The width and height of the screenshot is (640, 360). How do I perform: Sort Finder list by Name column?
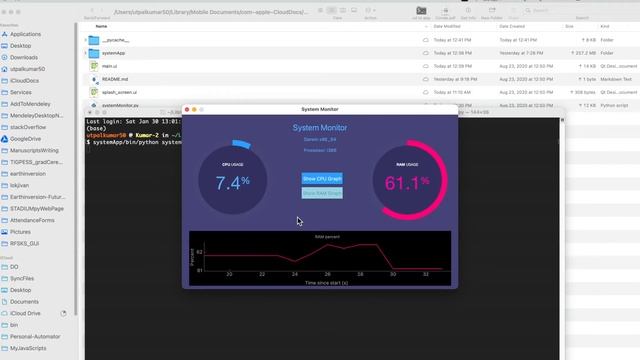pos(101,26)
